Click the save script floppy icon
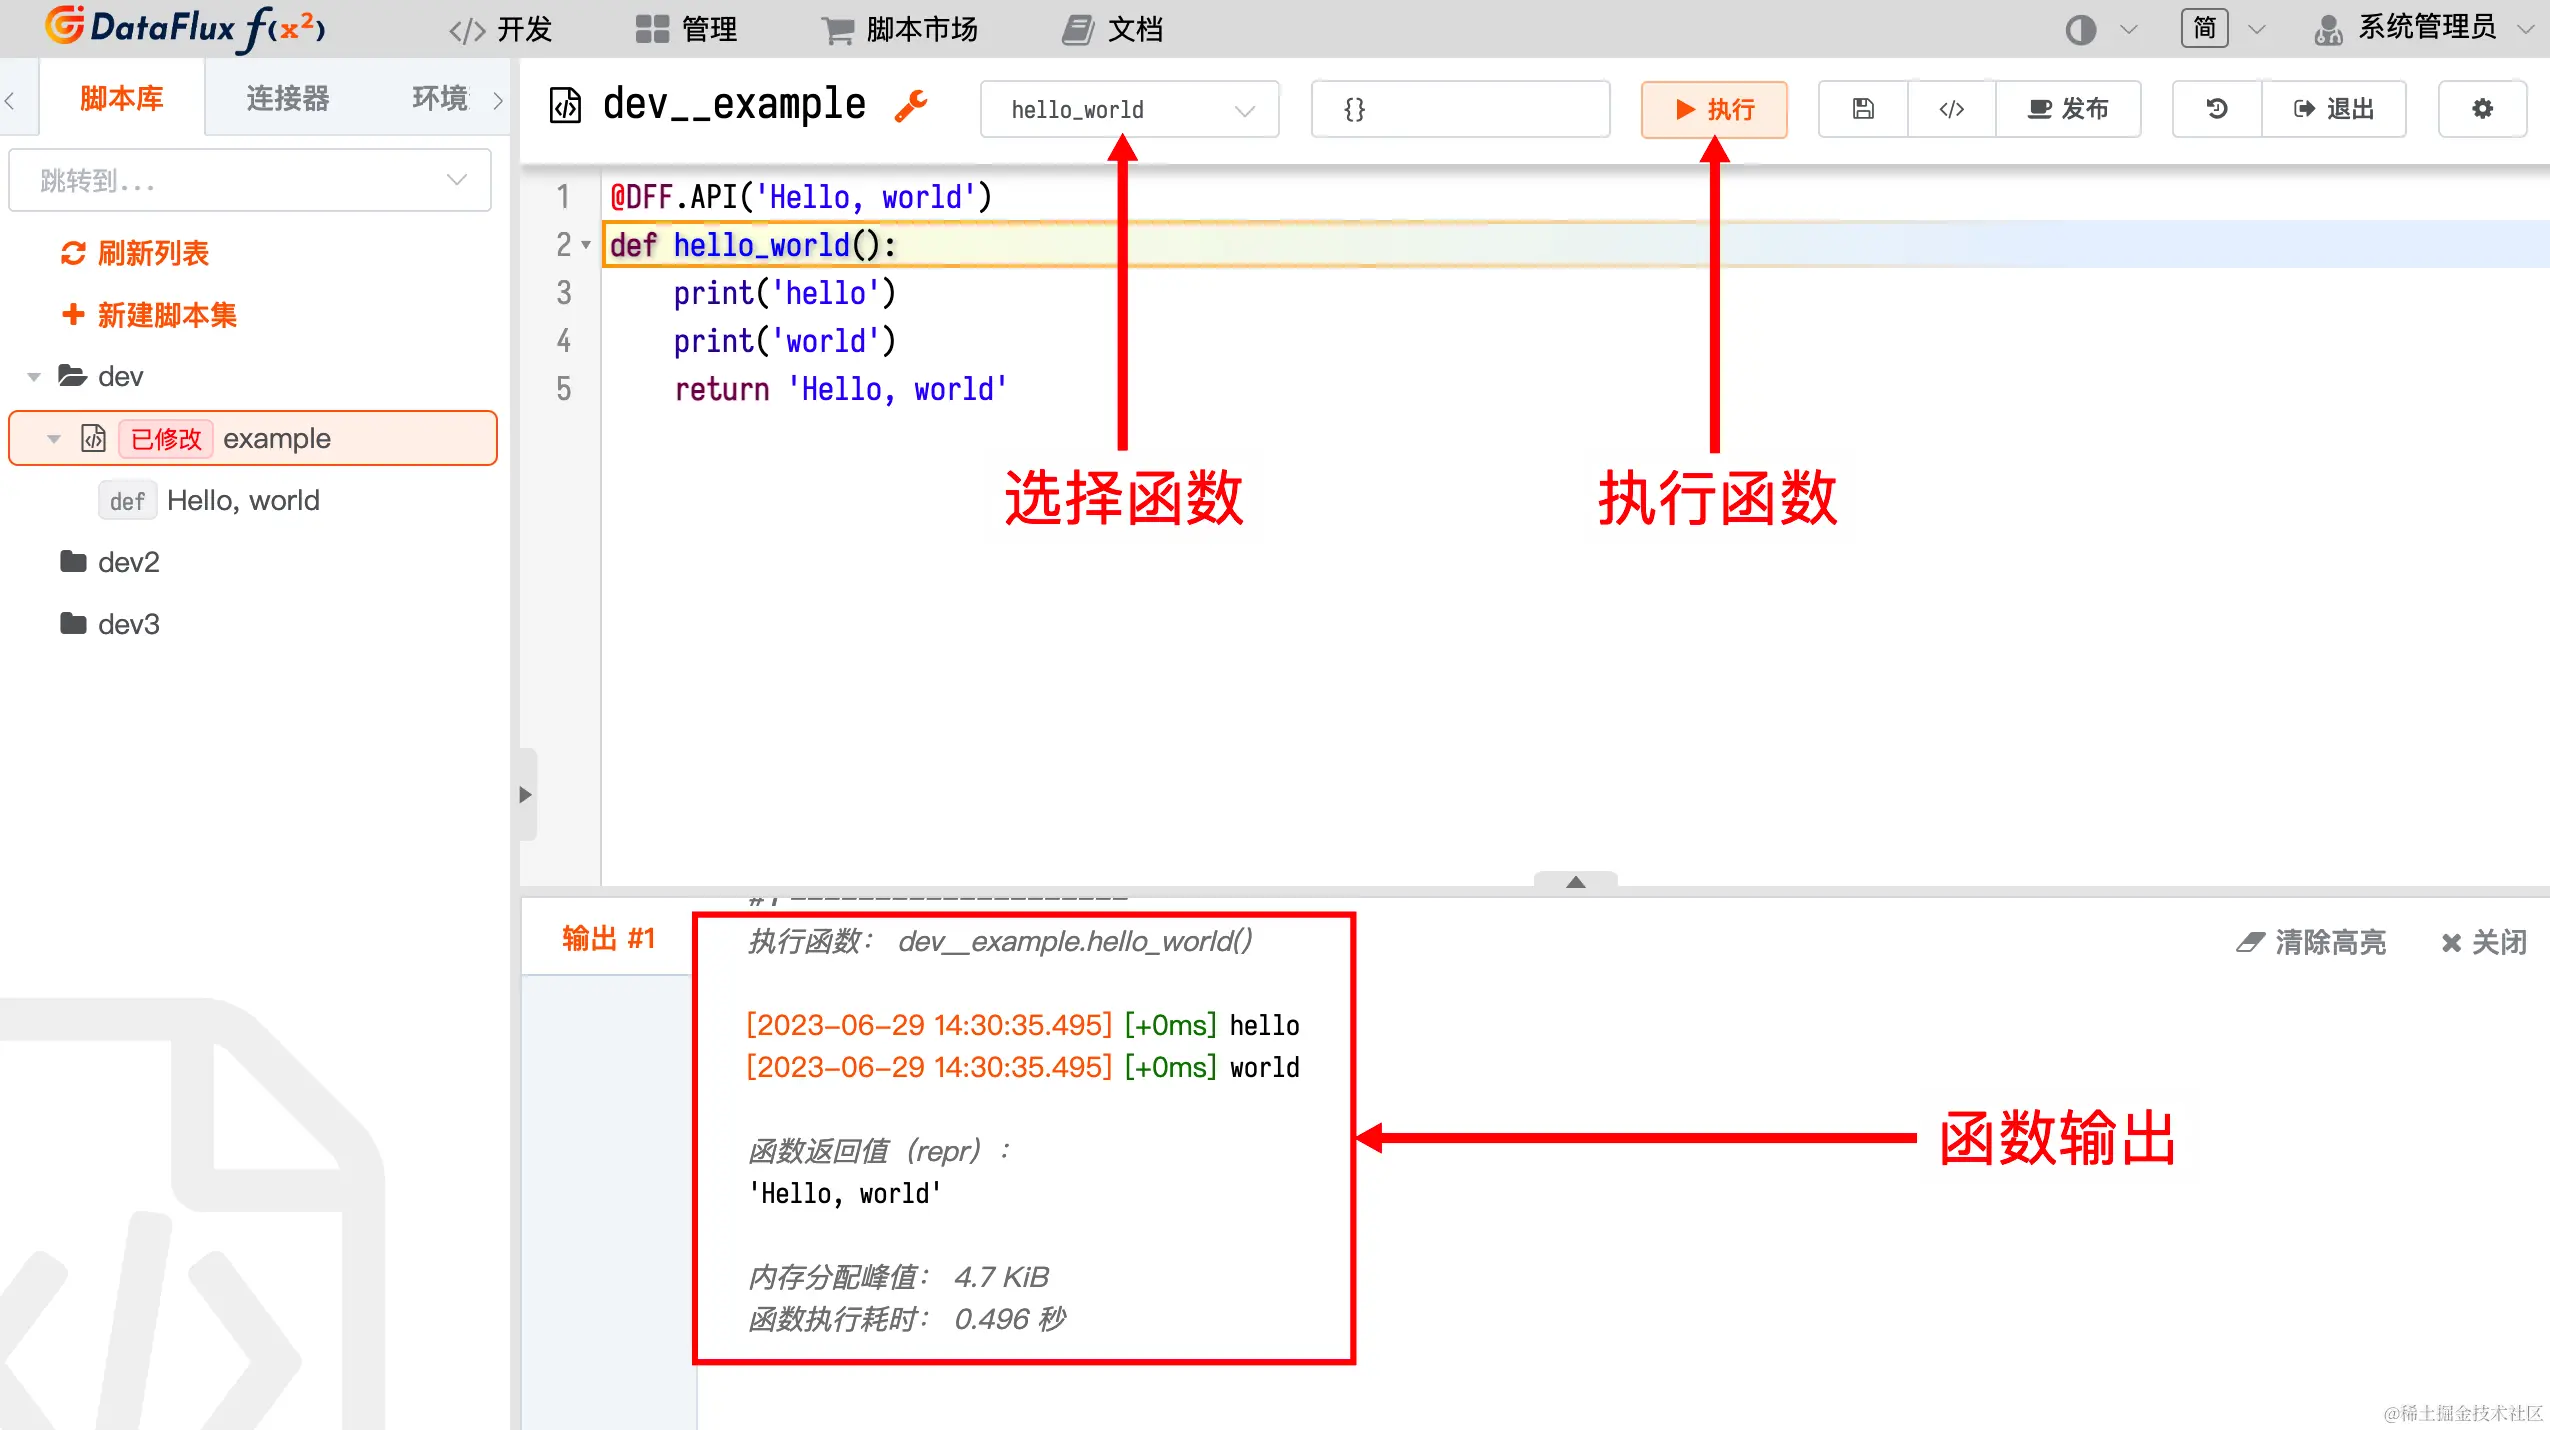The height and width of the screenshot is (1430, 2550). coord(1863,109)
